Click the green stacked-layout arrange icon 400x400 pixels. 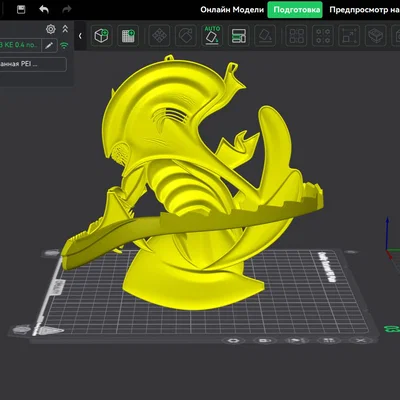239,36
